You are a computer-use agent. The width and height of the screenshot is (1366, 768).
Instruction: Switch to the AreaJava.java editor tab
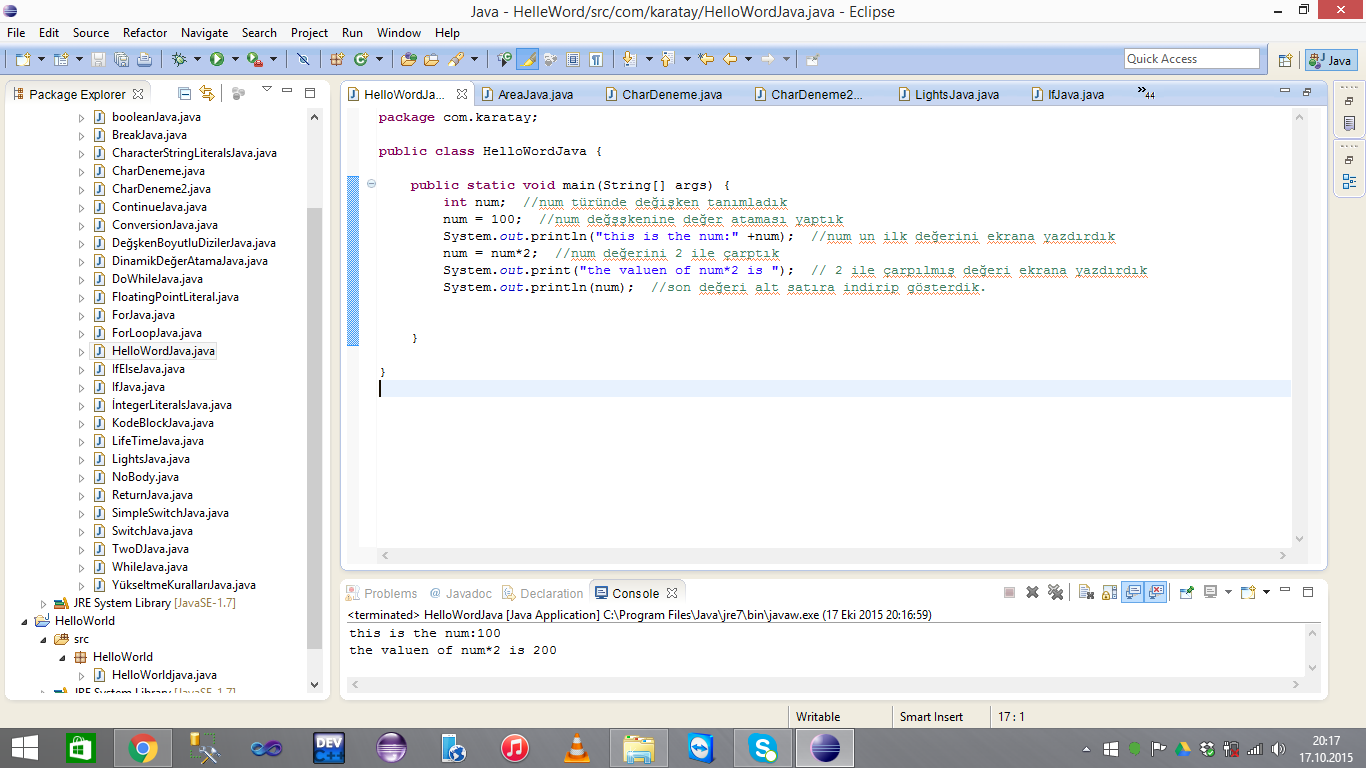click(526, 94)
